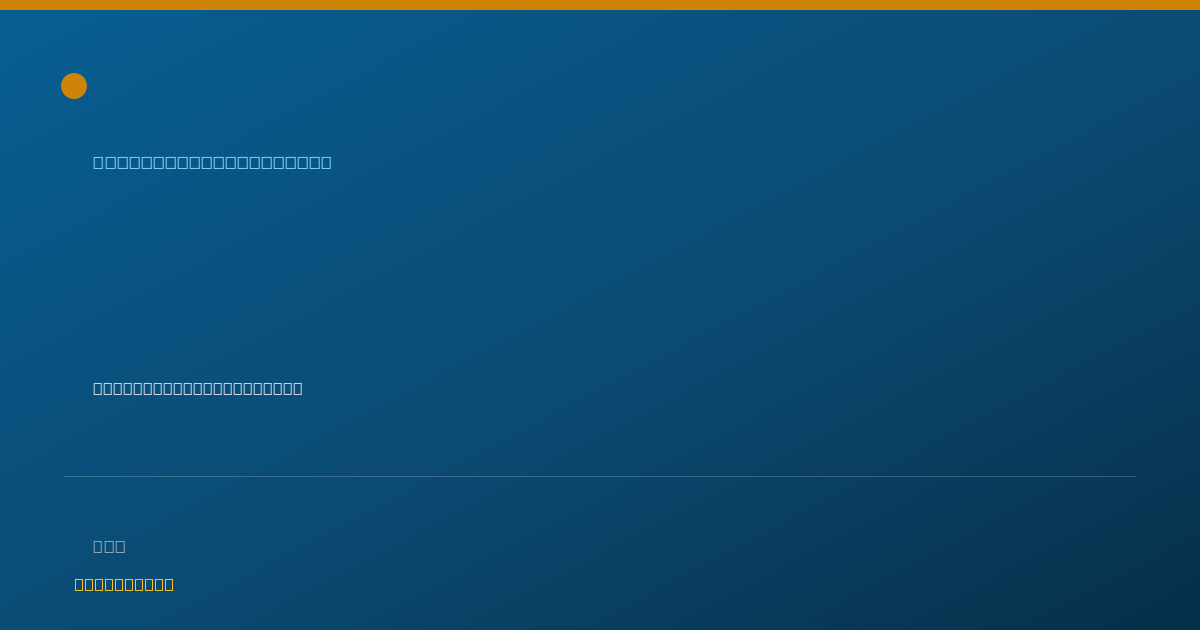This screenshot has height=630, width=1200.
Task: Click the short gray label below divider
Action: pyautogui.click(x=109, y=546)
